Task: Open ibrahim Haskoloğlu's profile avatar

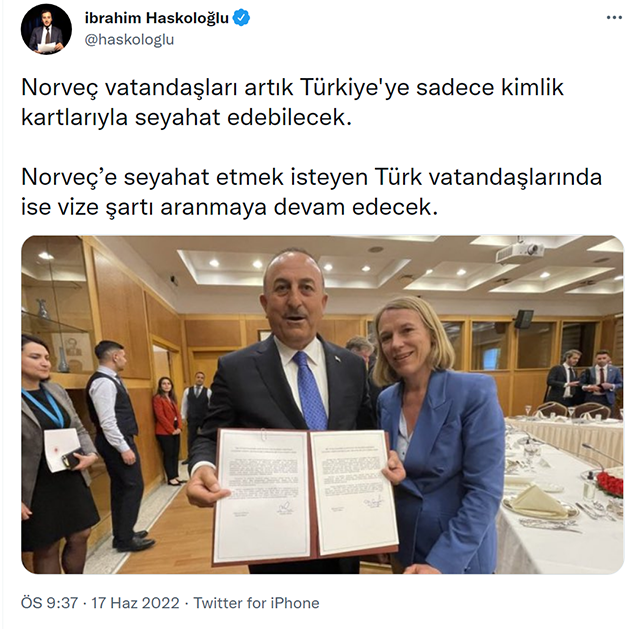Action: (x=46, y=29)
